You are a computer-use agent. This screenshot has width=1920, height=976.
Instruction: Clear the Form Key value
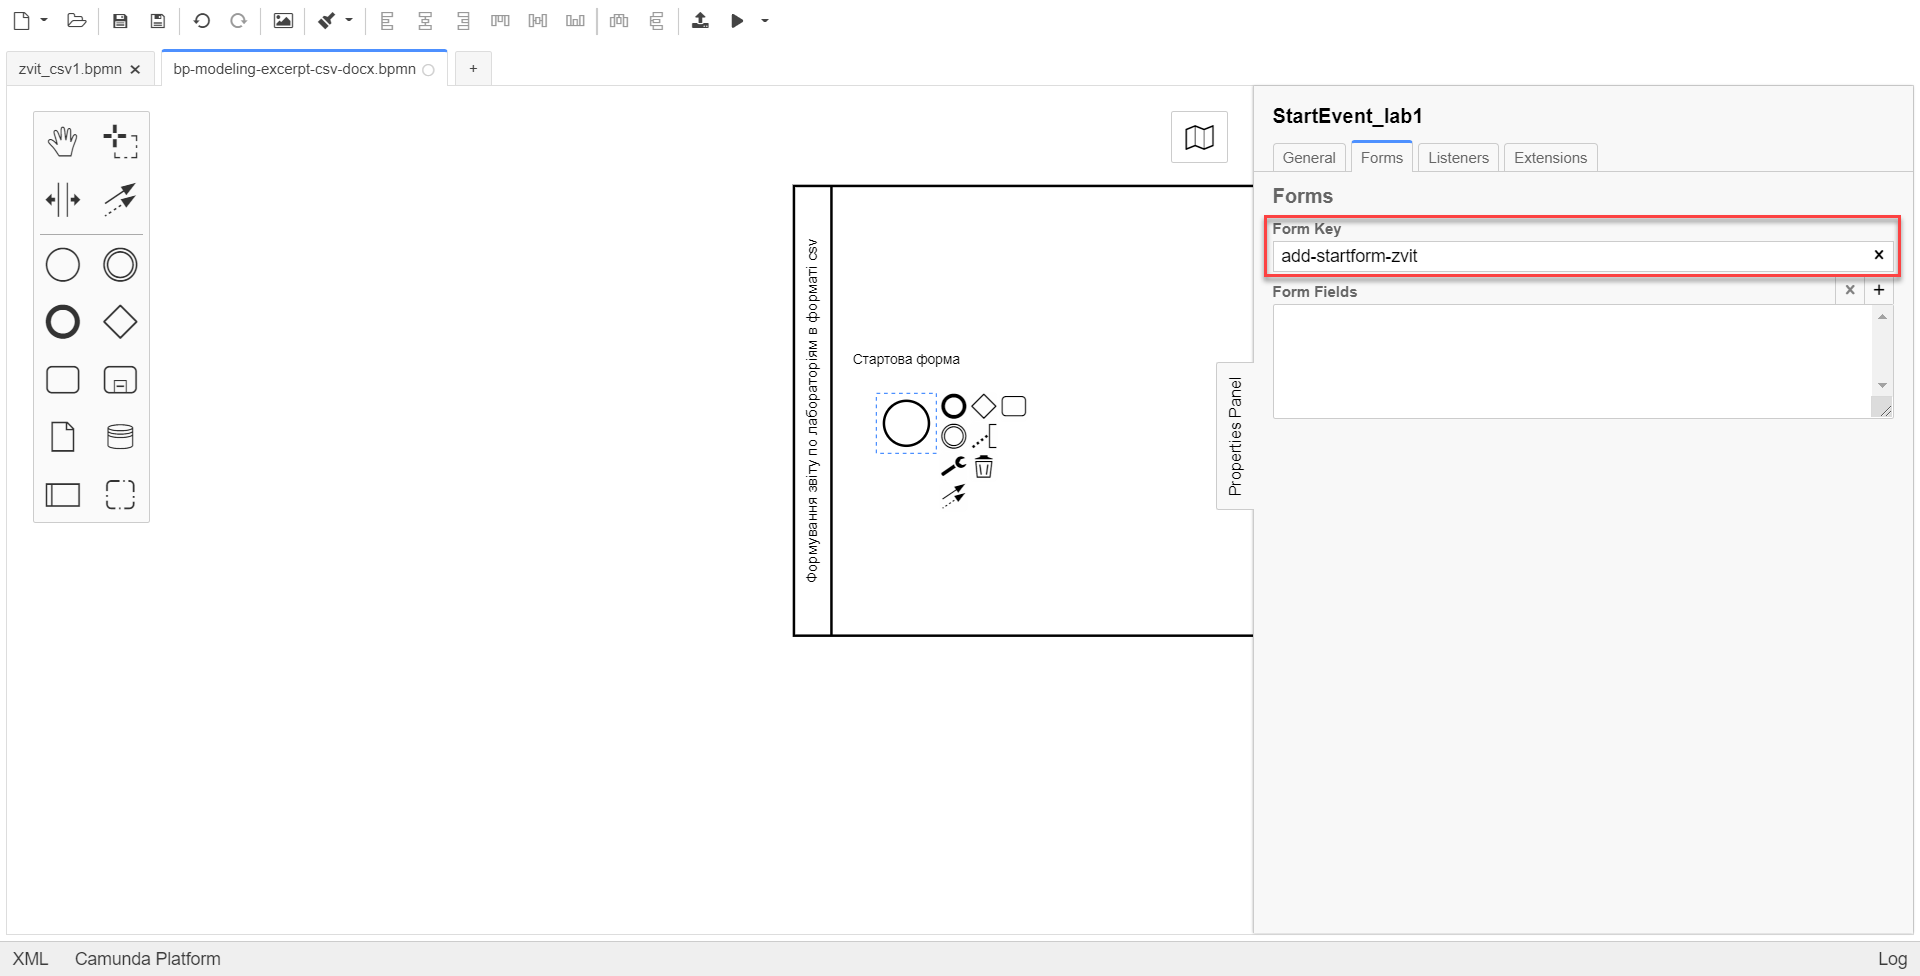pyautogui.click(x=1878, y=255)
